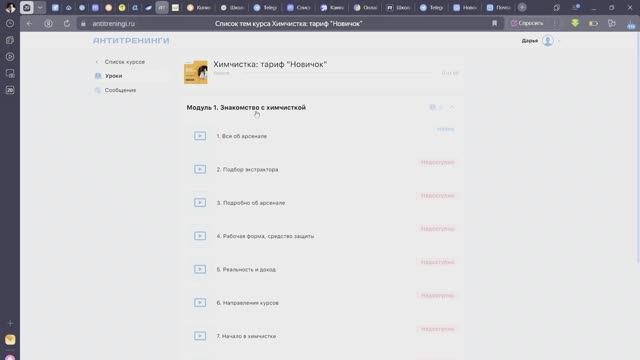Collapse Модуль 1 with the chevron arrow

coord(452,107)
